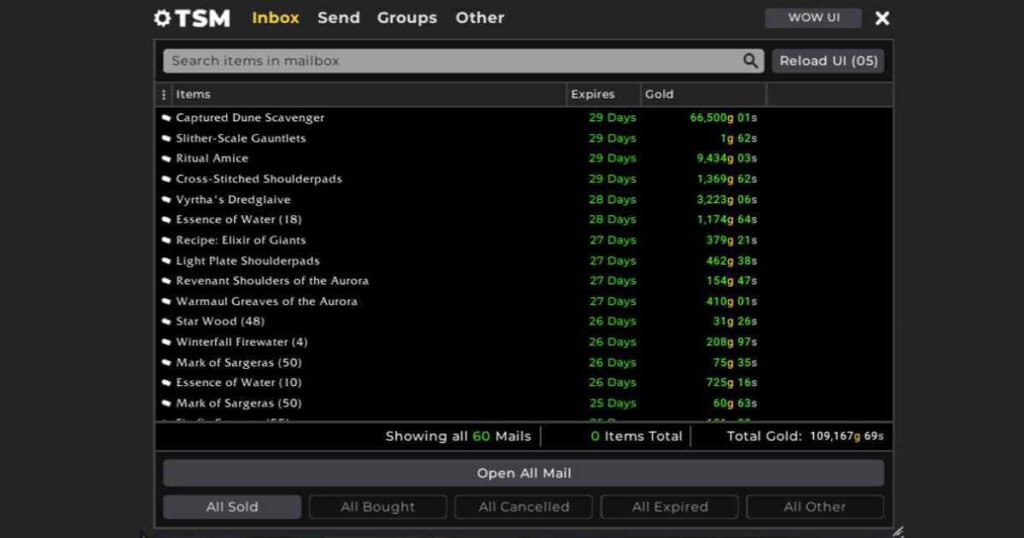
Task: Toggle the All Sold filter
Action: tap(232, 507)
